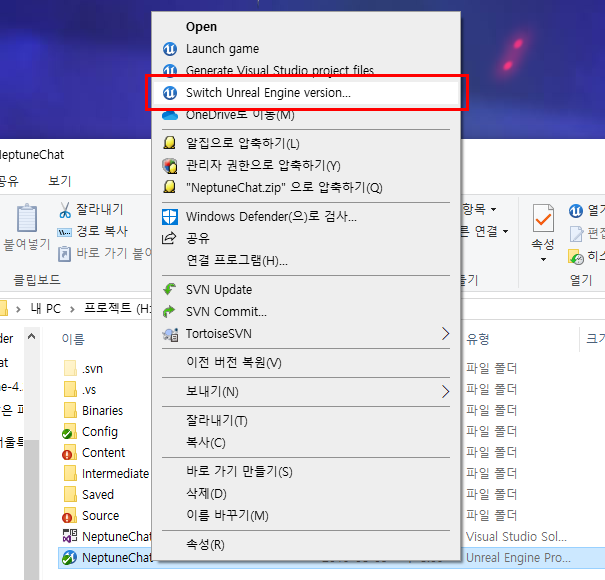Select the Saved folder
Screen dimensions: 605x580
click(88, 494)
